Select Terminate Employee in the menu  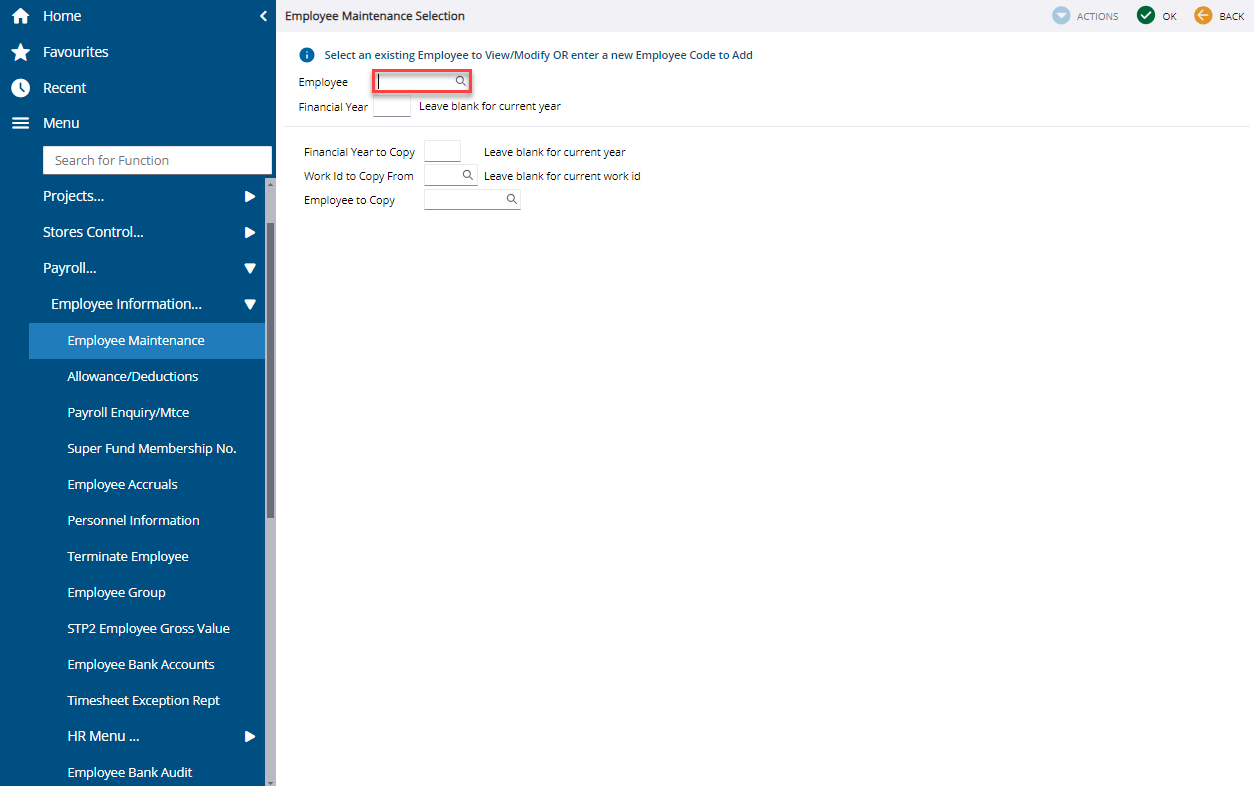[x=128, y=556]
